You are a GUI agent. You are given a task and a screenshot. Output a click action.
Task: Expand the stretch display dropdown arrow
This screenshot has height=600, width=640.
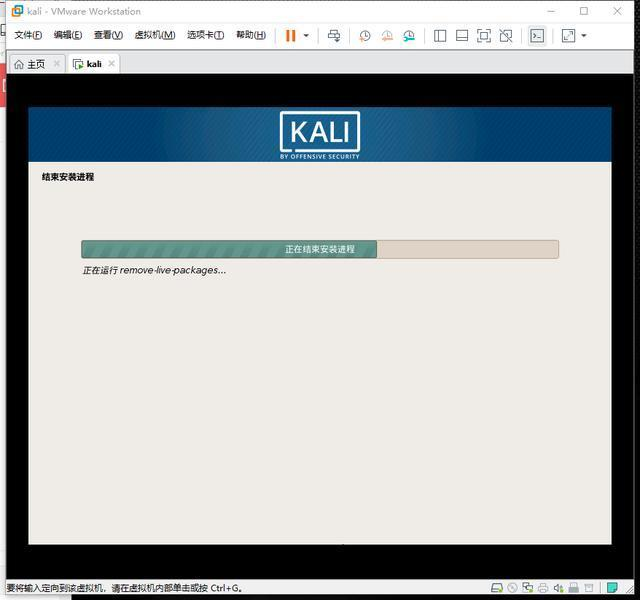[584, 36]
